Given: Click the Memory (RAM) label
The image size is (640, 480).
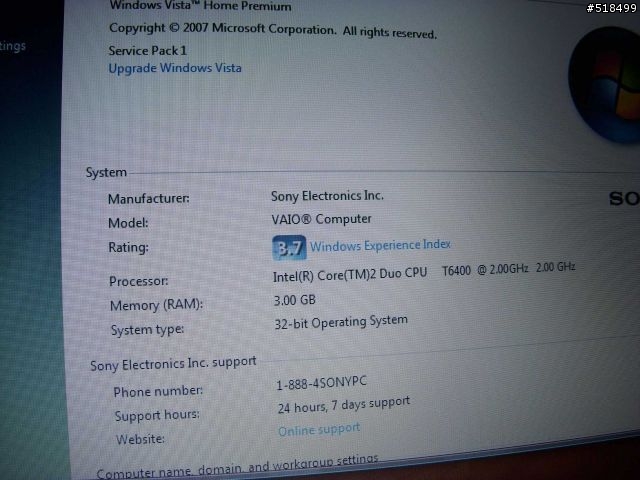Looking at the screenshot, I should 156,305.
